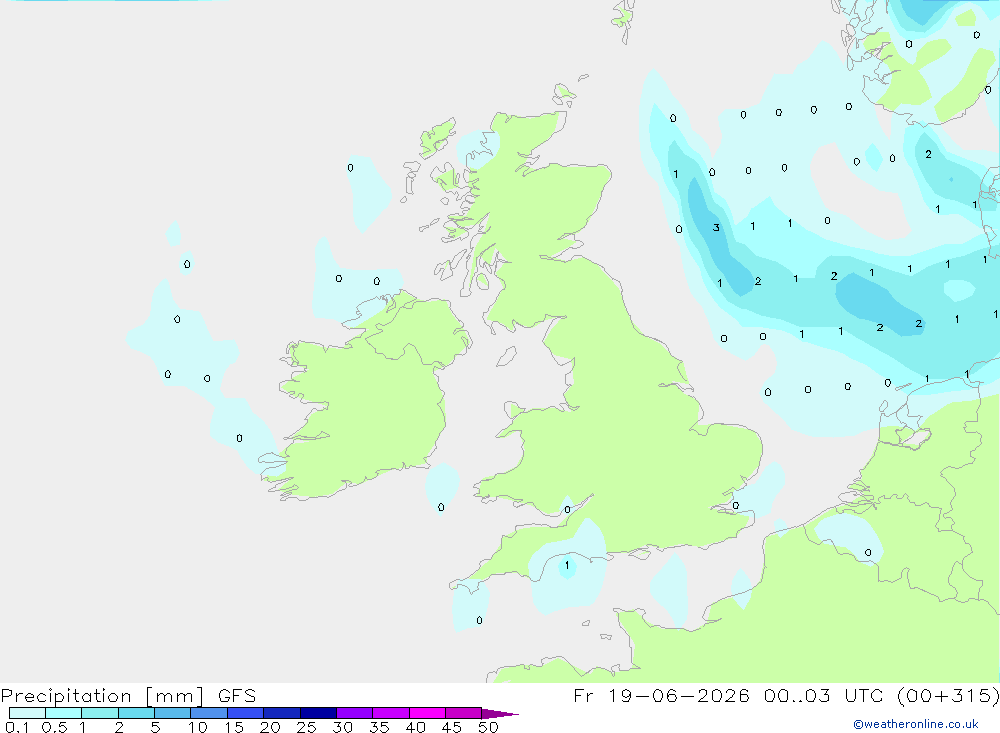Click the 20–25 mm dark blue legend swatch

[x=282, y=713]
